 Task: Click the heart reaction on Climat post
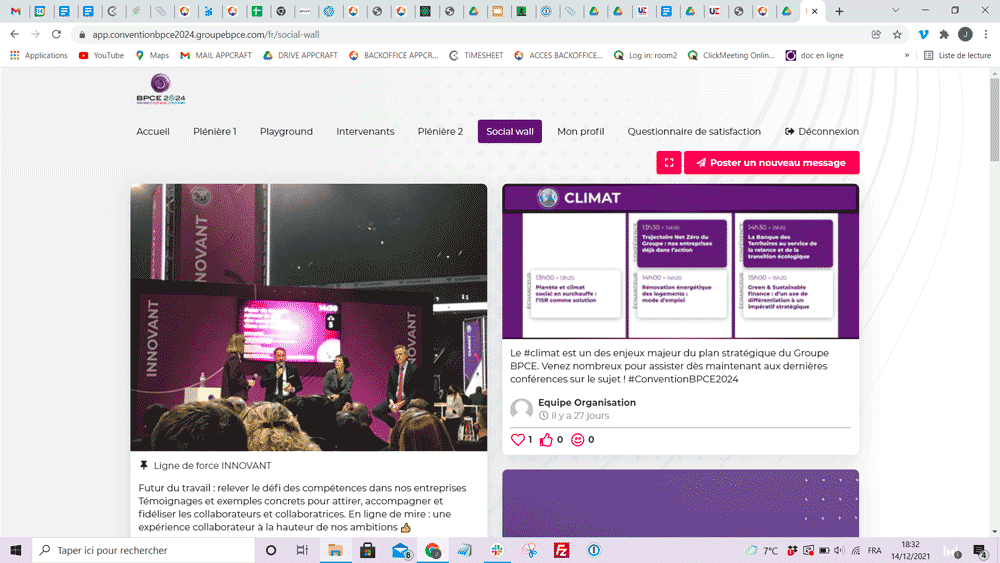pyautogui.click(x=518, y=439)
